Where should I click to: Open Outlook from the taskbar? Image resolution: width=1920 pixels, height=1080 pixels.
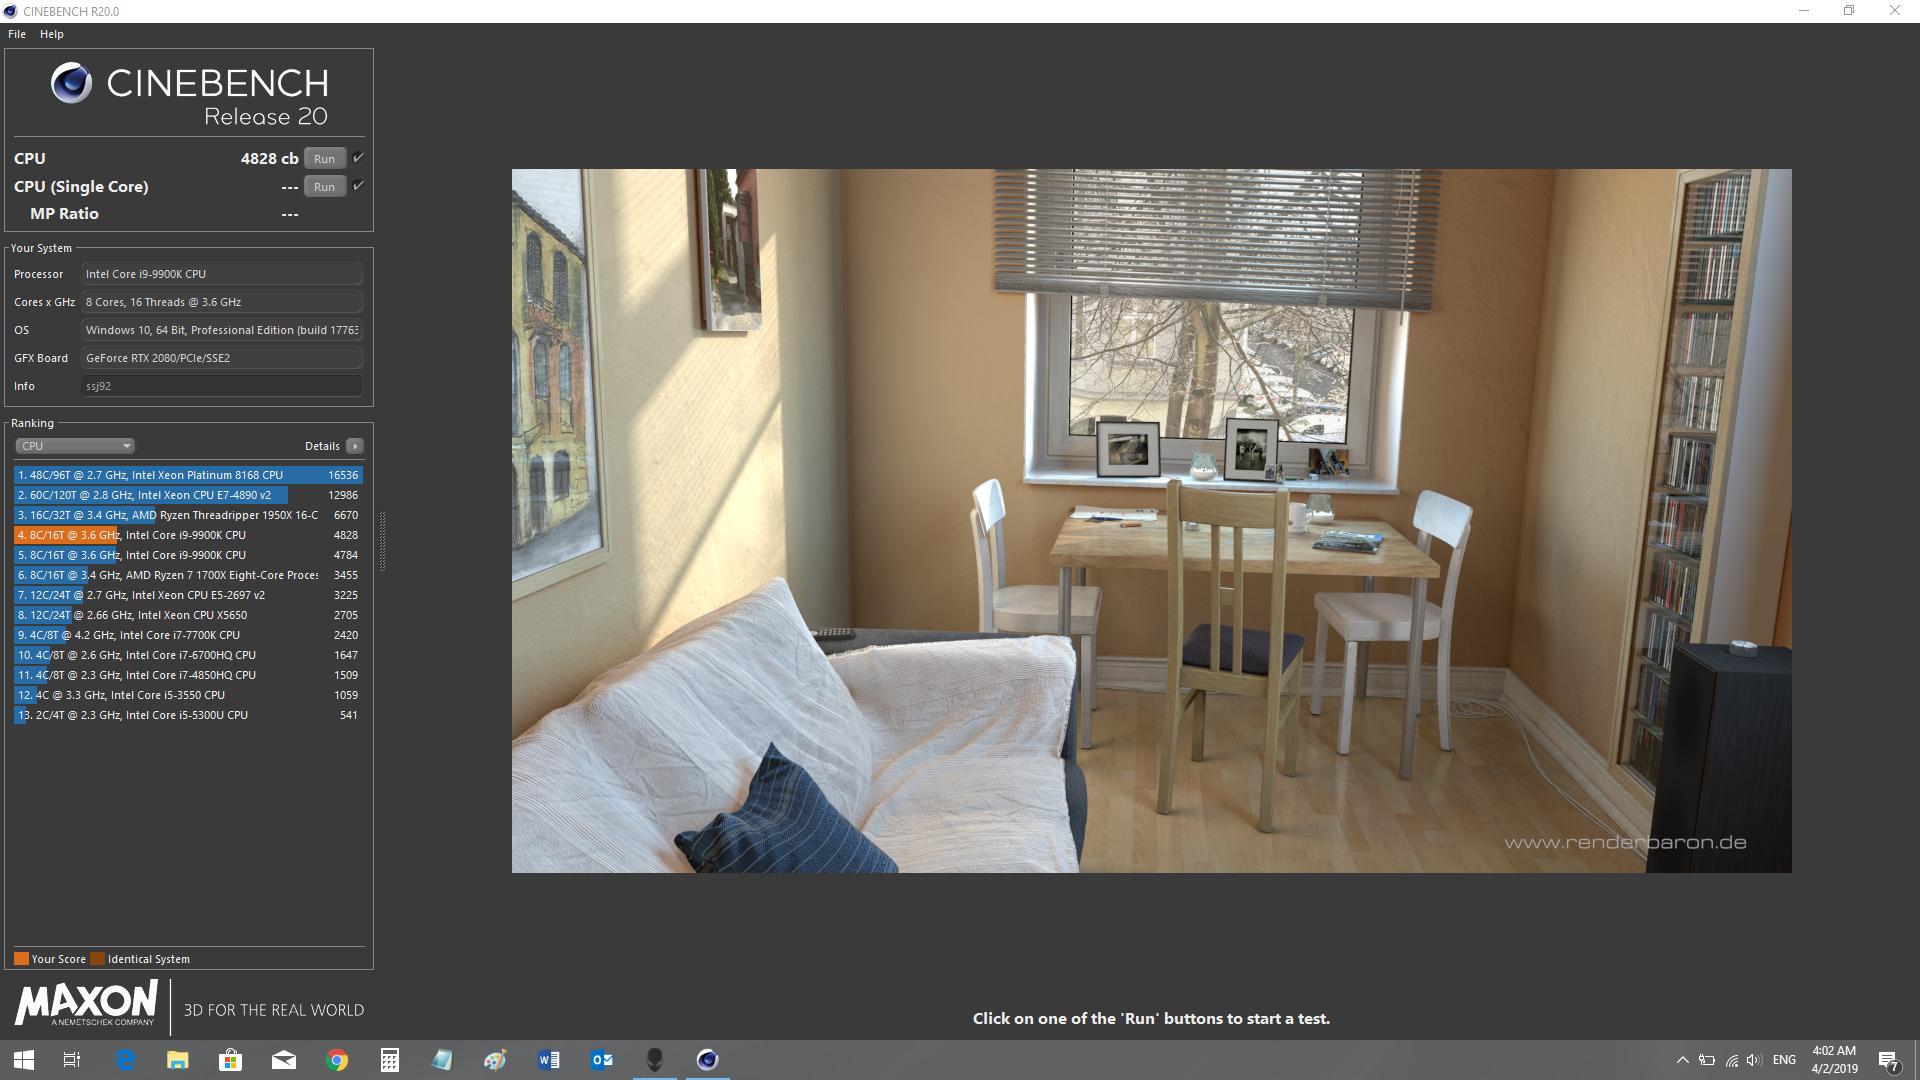click(x=602, y=1060)
